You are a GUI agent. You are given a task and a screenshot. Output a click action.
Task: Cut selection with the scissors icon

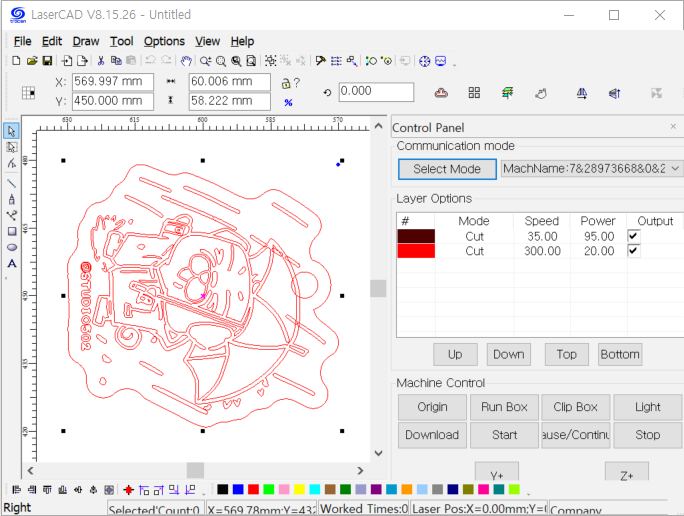pos(101,61)
